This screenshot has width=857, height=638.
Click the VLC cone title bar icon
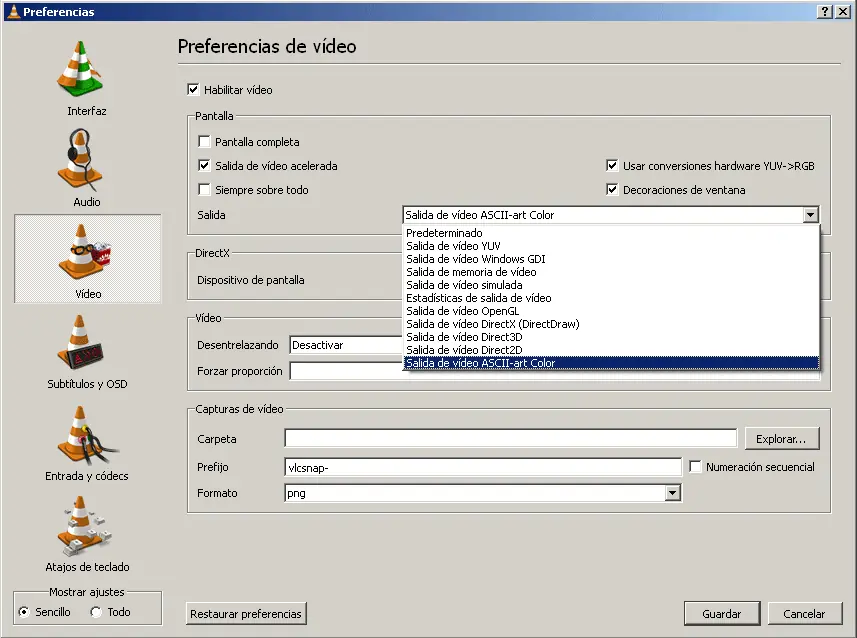click(x=10, y=12)
